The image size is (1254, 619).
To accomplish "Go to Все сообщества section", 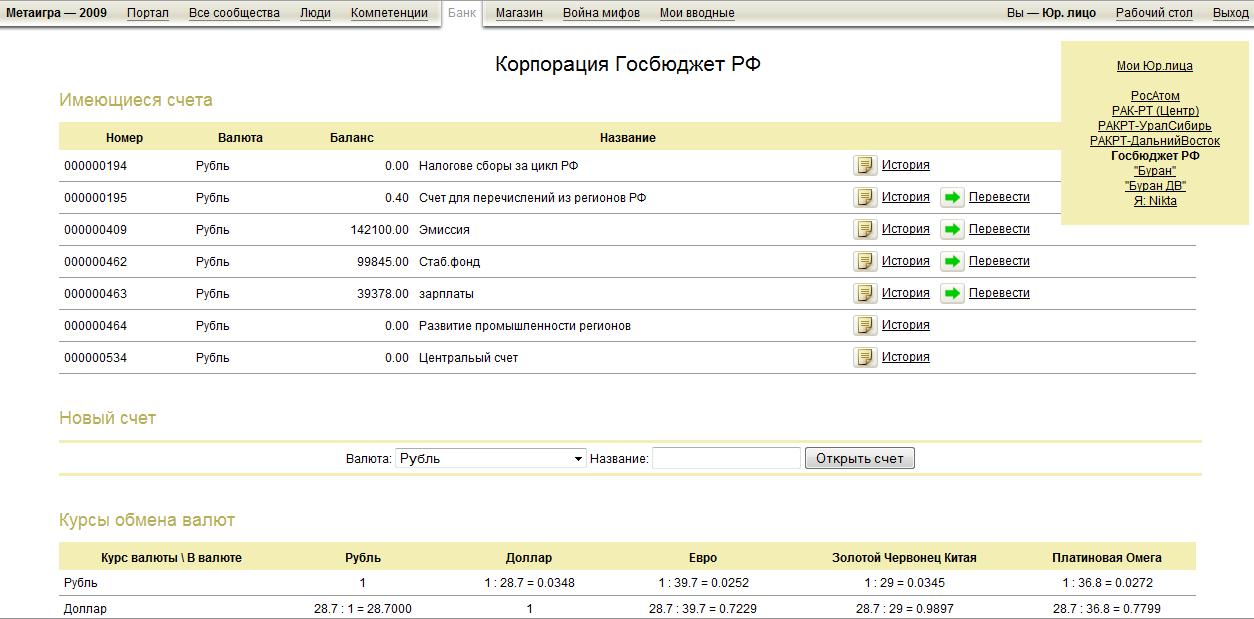I will point(234,13).
